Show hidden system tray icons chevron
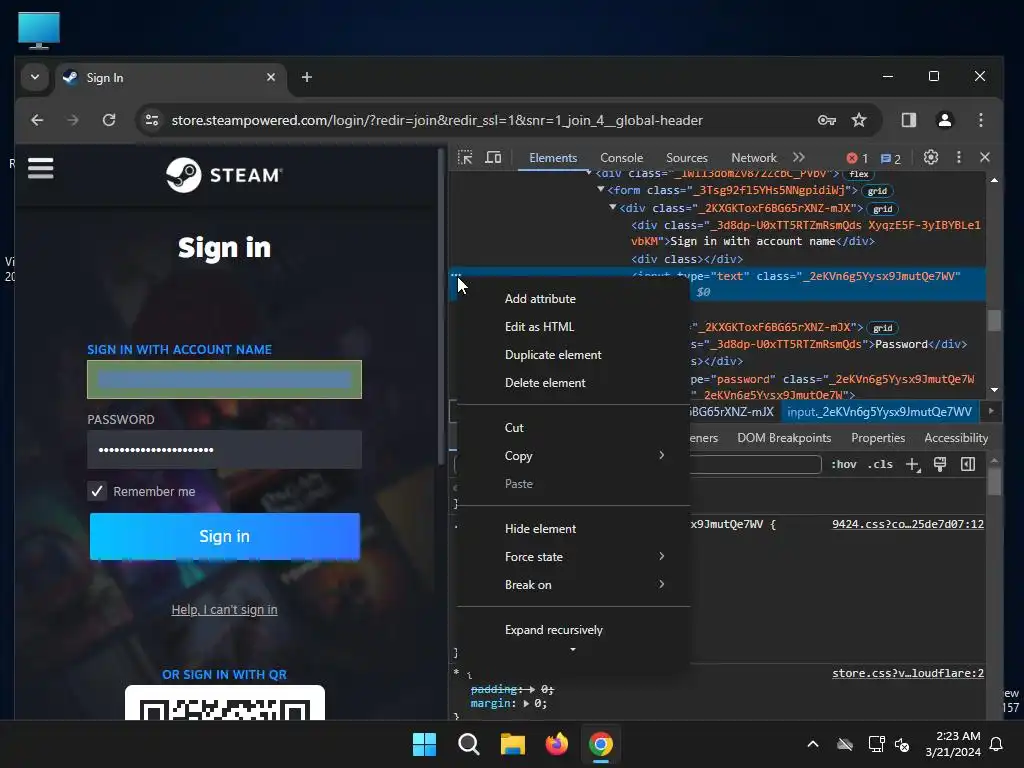This screenshot has width=1024, height=768. coord(812,744)
